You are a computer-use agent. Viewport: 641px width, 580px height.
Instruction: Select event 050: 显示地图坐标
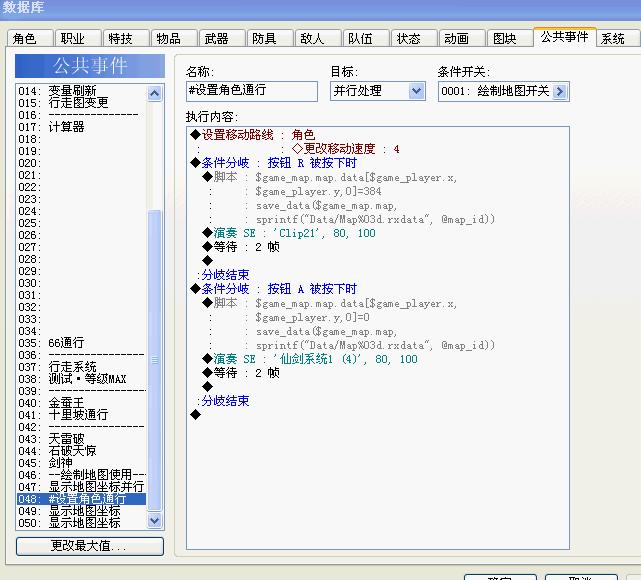[81, 522]
